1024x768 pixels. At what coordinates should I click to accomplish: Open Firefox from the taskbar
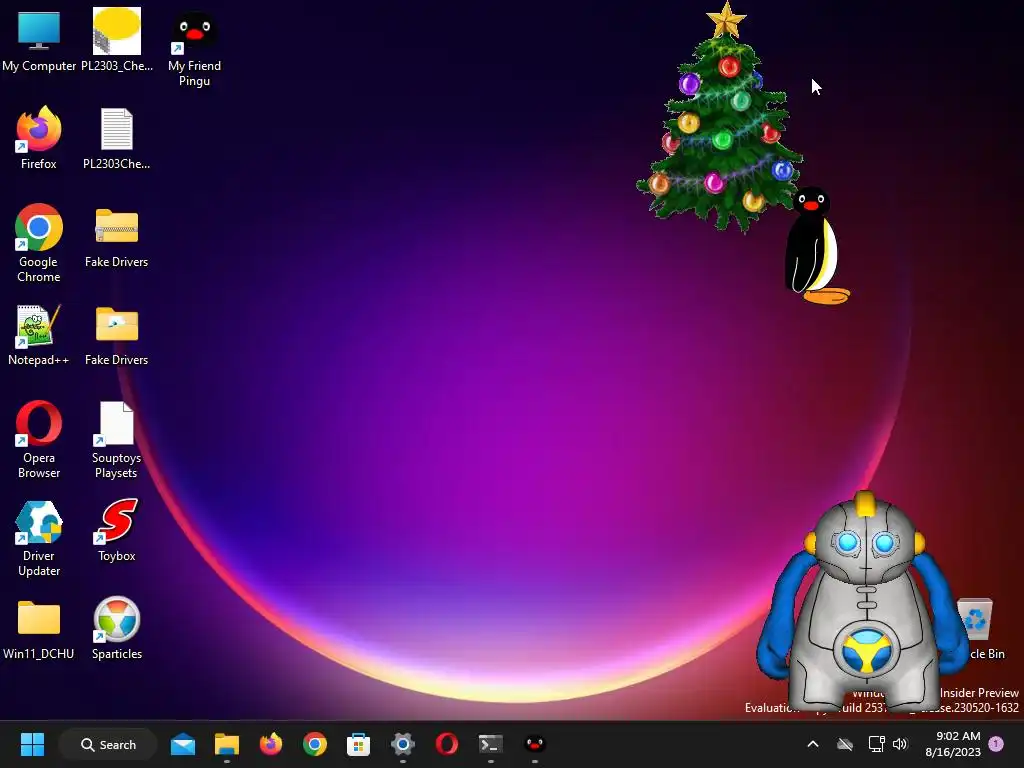click(x=270, y=744)
